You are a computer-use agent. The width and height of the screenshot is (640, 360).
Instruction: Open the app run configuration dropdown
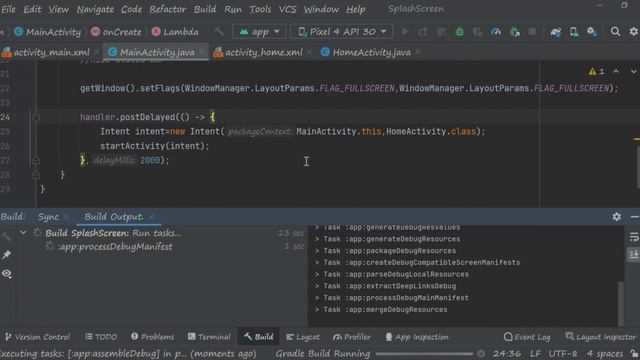click(x=259, y=31)
